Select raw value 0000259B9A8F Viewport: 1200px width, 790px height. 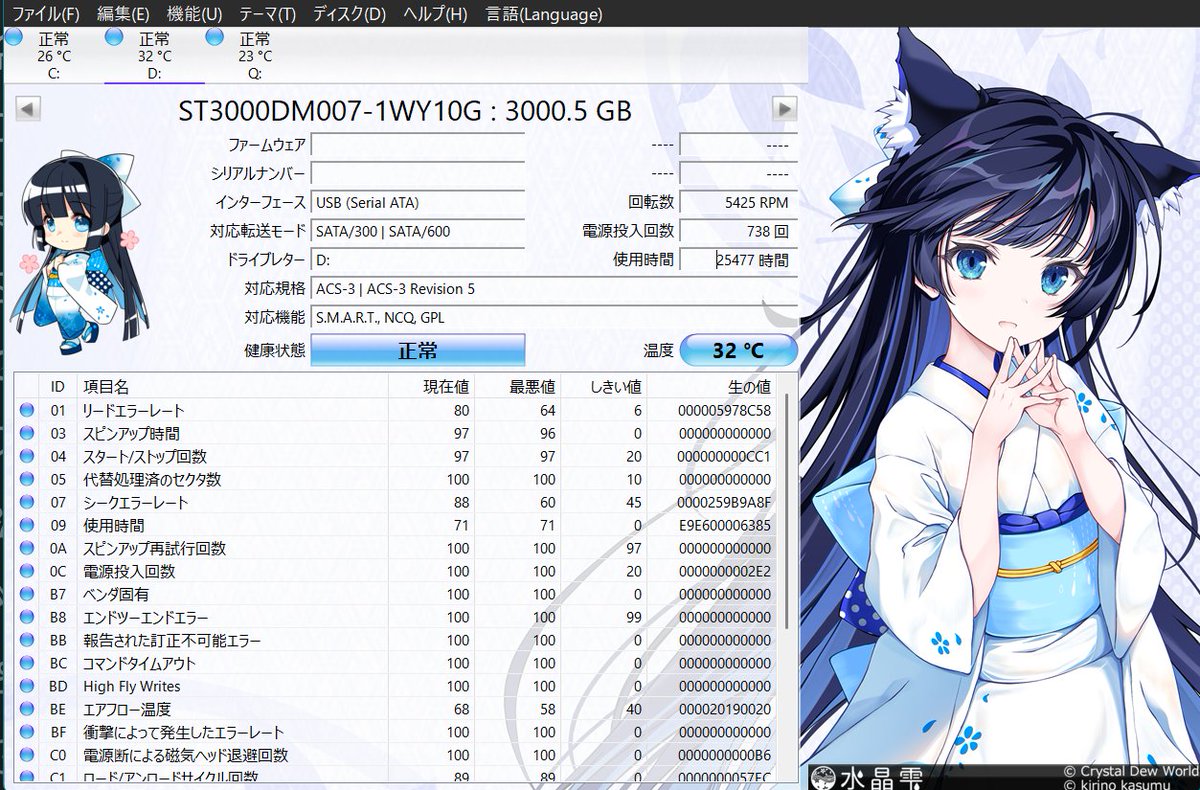tap(725, 502)
